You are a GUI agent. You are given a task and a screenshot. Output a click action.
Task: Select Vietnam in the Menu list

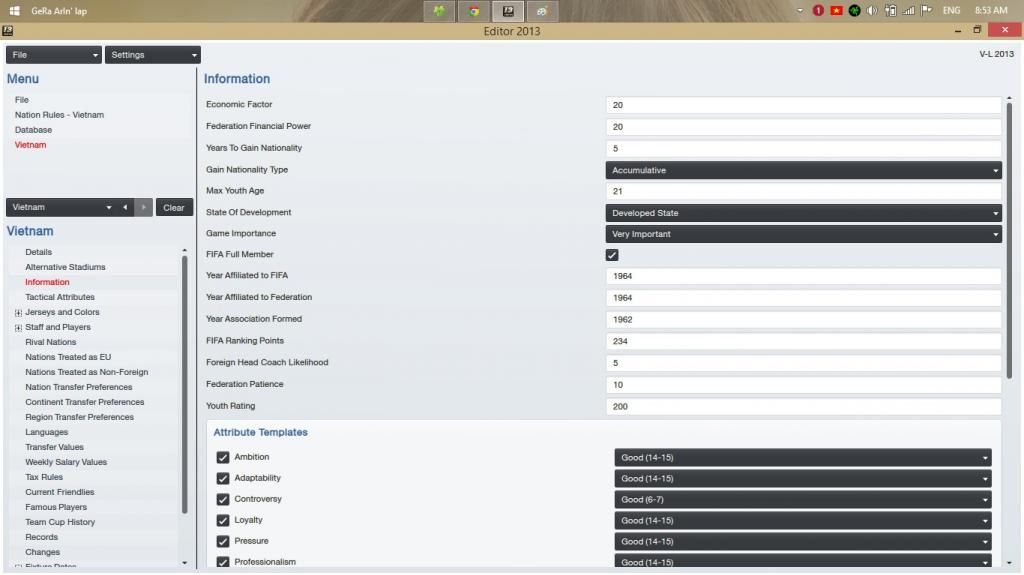pos(31,145)
